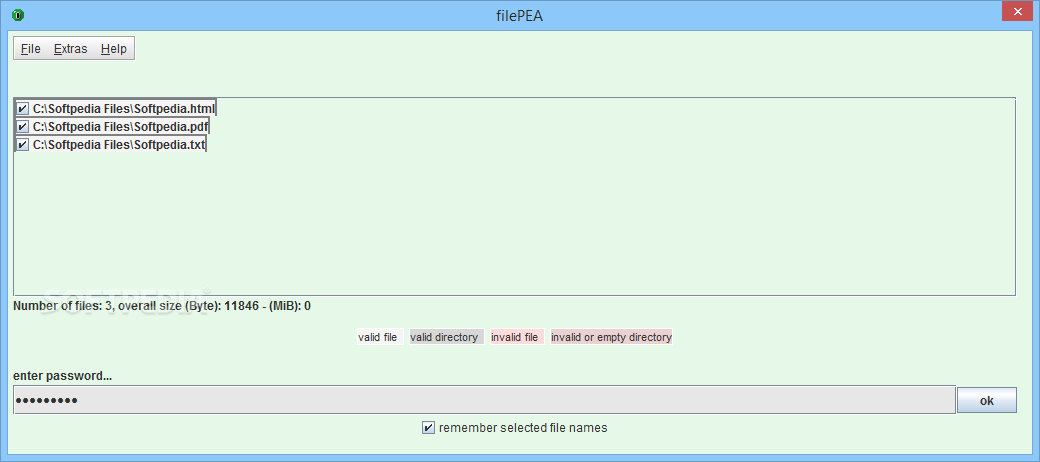The image size is (1040, 462).
Task: Open the Extras menu
Action: click(x=70, y=49)
